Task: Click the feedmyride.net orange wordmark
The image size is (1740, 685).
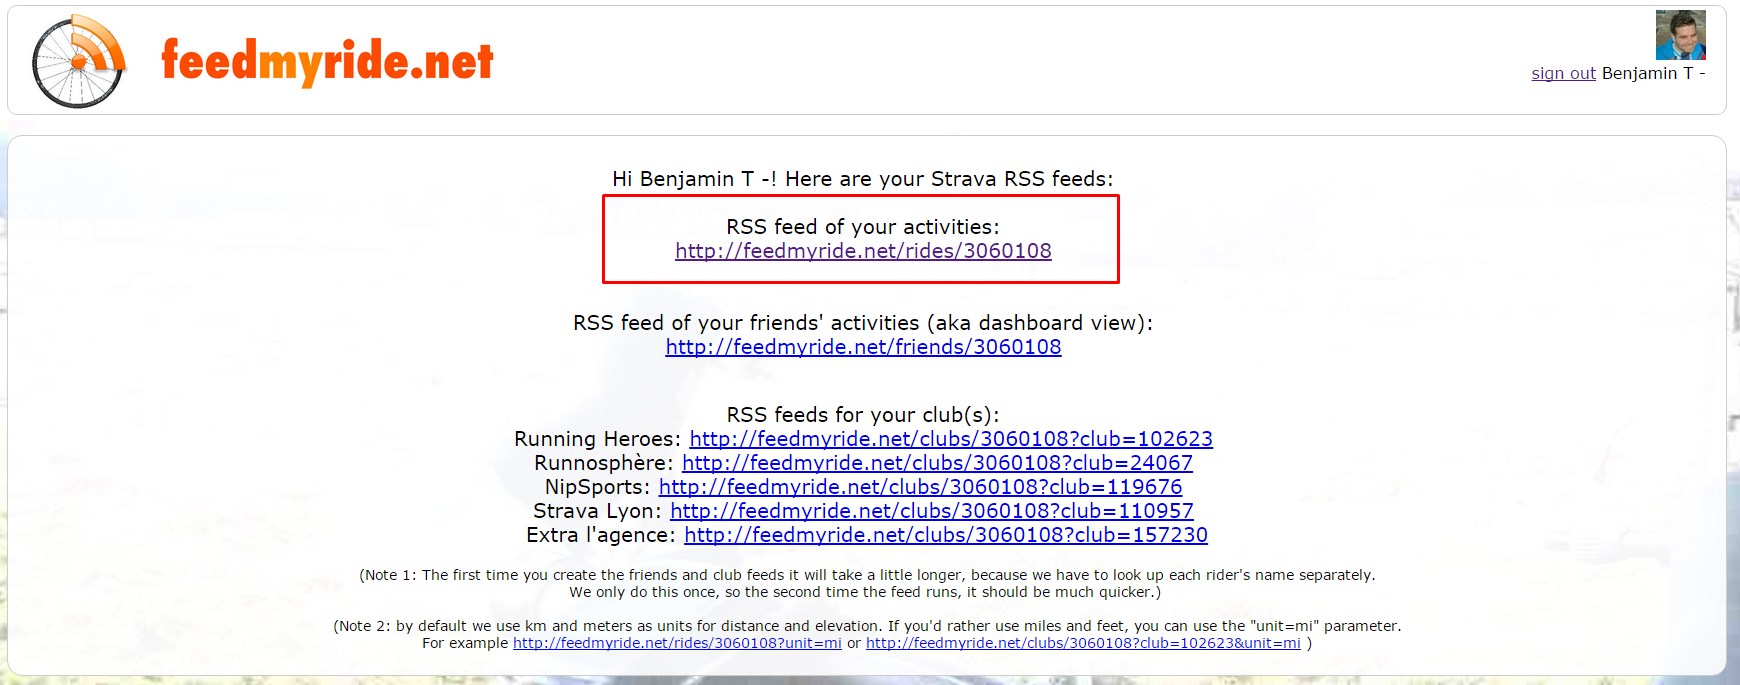Action: [327, 61]
